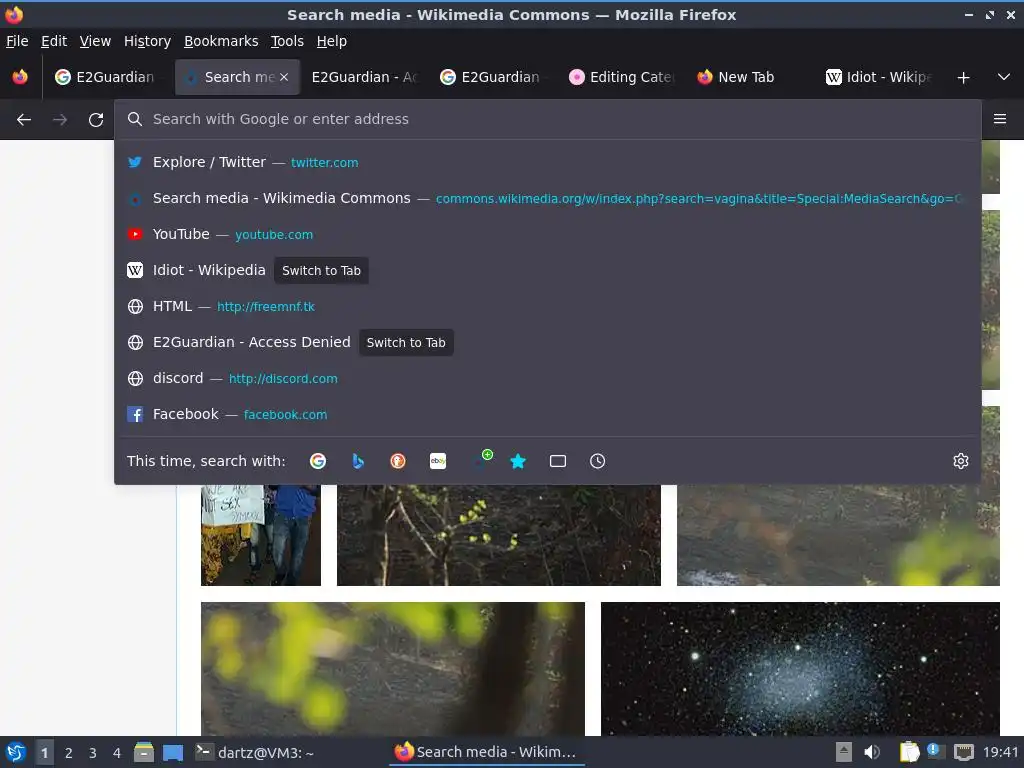Open the update notifier tray icon
The image size is (1024, 768).
tap(935, 750)
